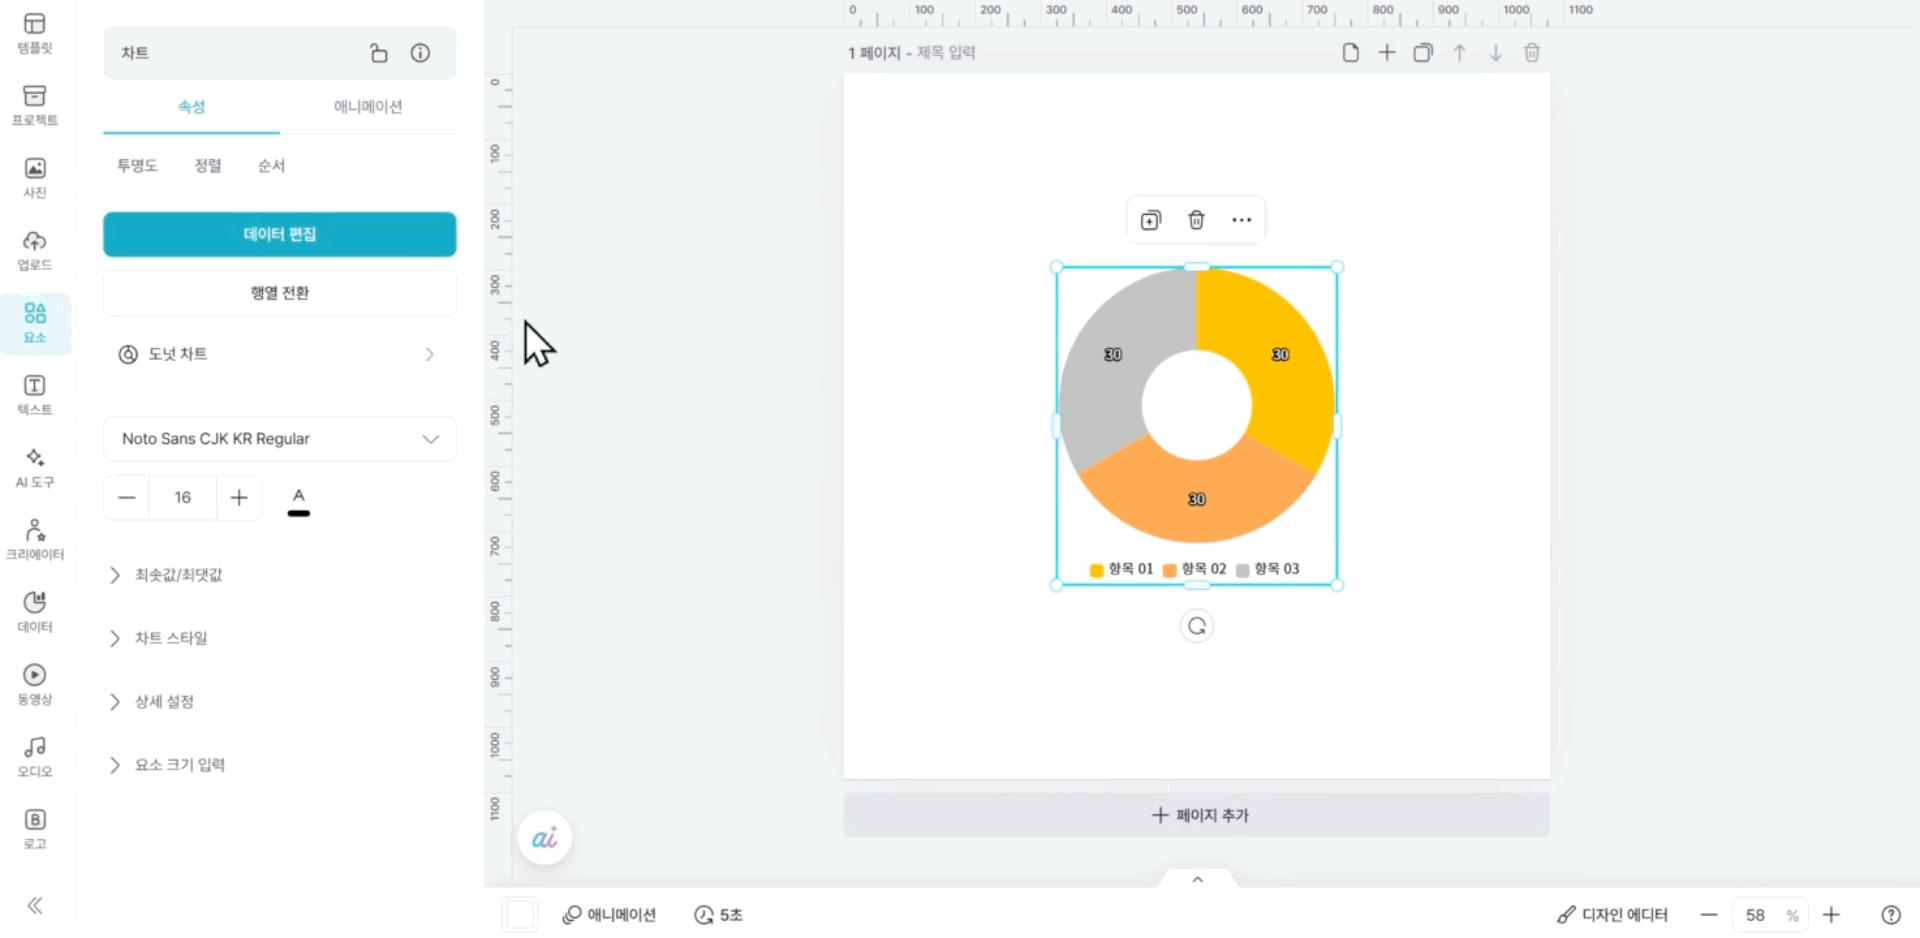Open the 템플릿 sidebar panel
Screen dimensions: 1920x938
point(35,33)
